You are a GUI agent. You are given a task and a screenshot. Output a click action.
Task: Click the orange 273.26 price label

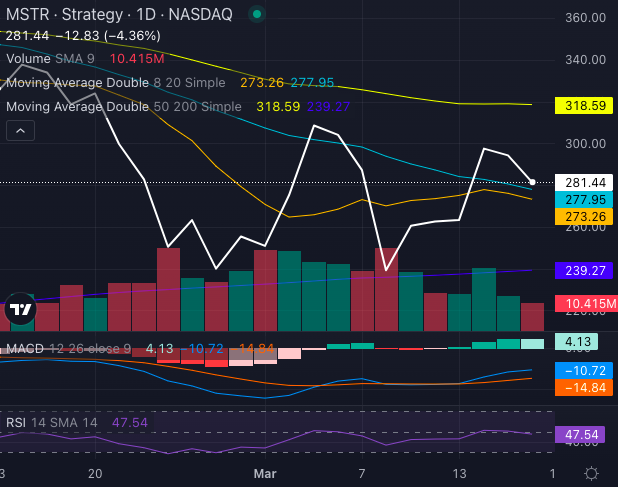tap(581, 217)
